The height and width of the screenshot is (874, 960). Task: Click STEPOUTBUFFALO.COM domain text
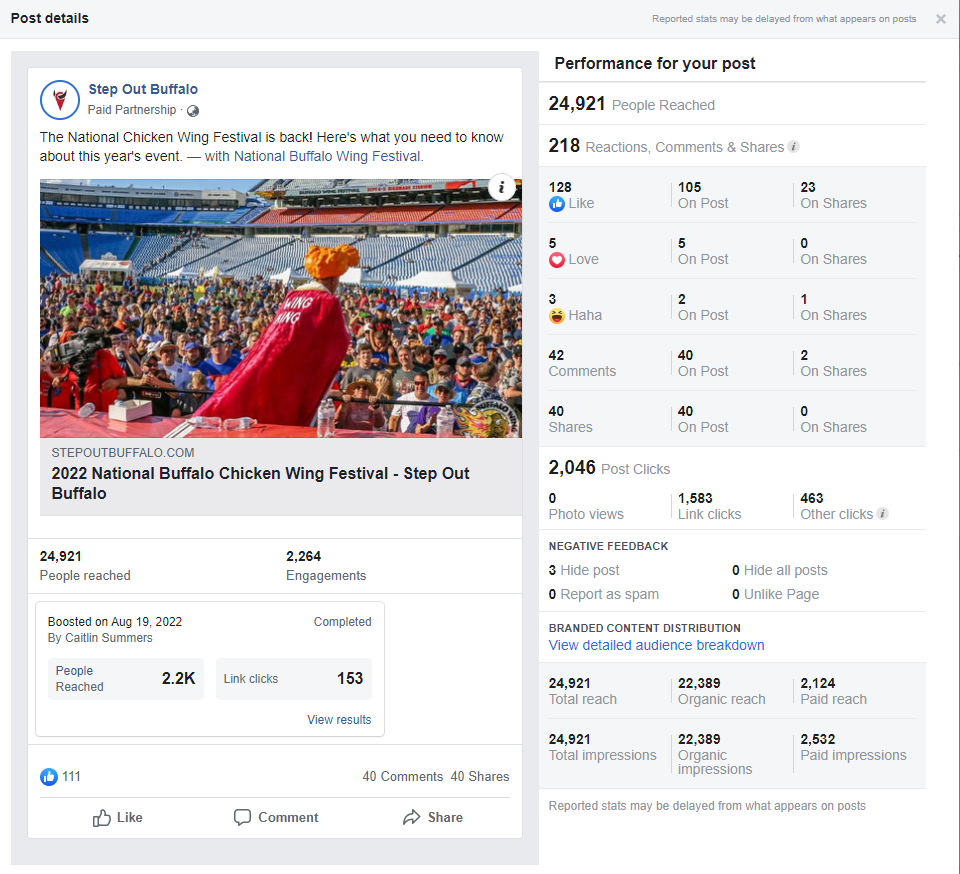click(123, 453)
